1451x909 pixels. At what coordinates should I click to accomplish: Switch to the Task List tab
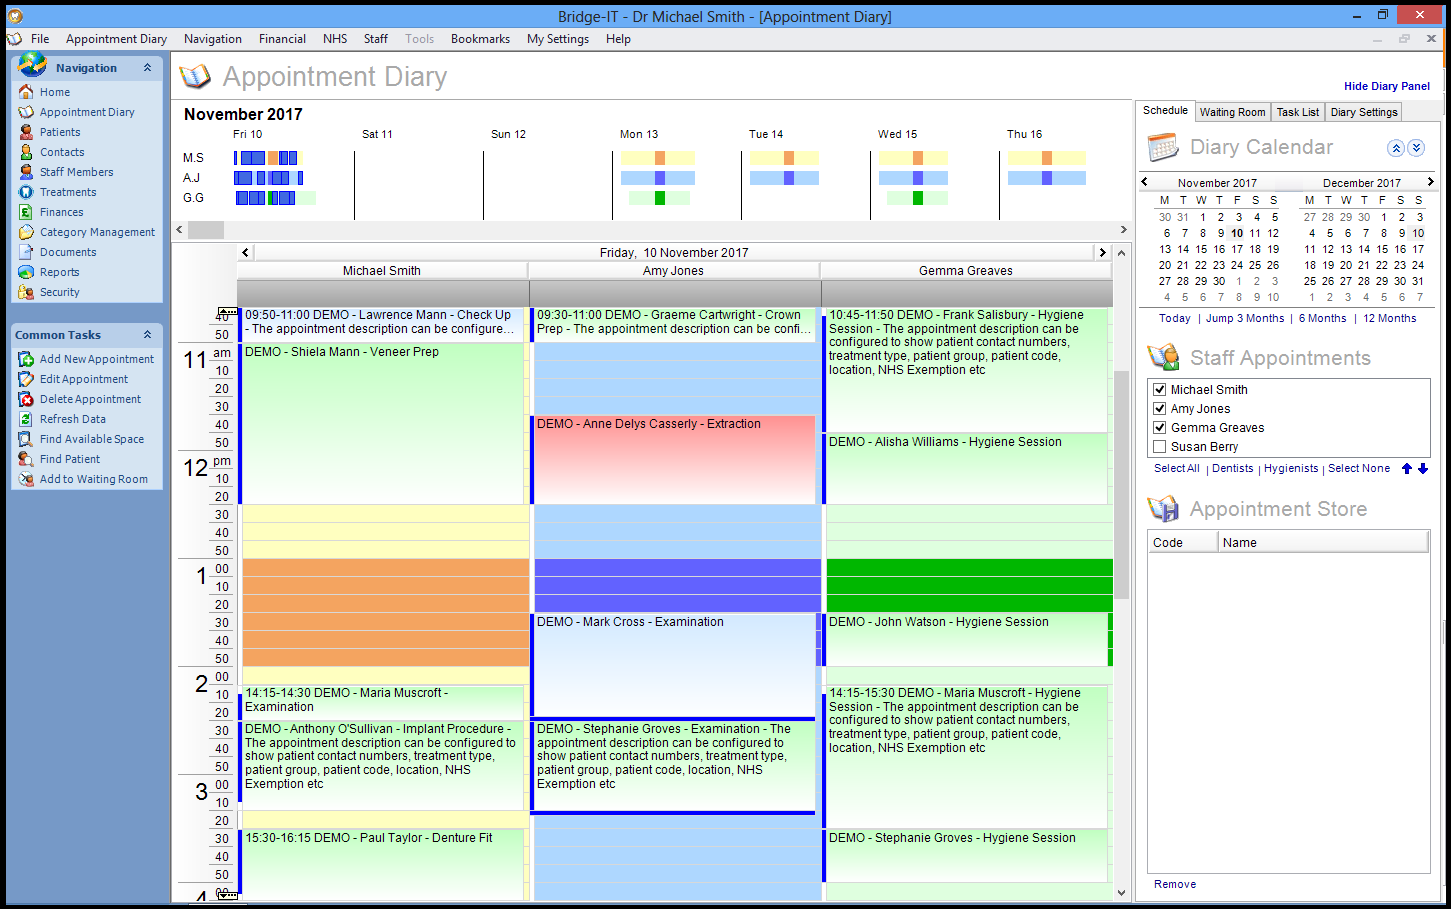point(1297,112)
